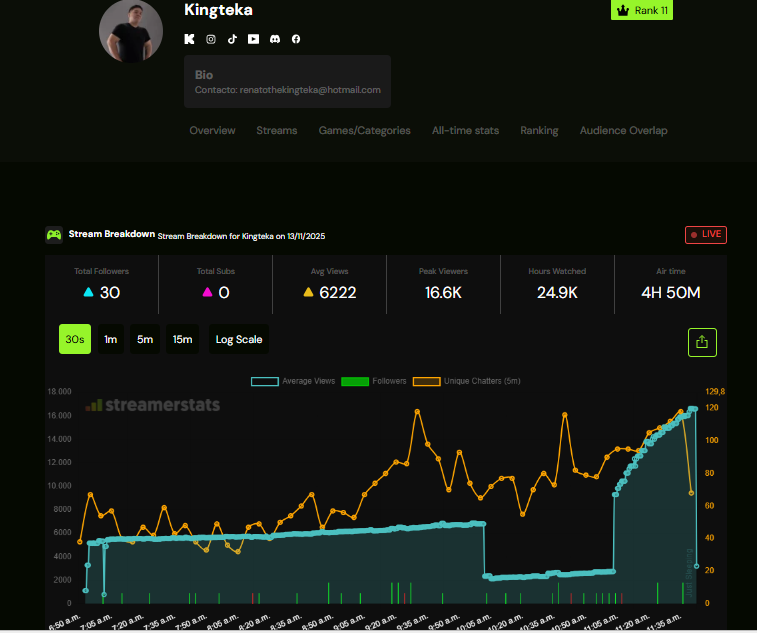Select the 1m interval
757x633 pixels.
tap(111, 339)
